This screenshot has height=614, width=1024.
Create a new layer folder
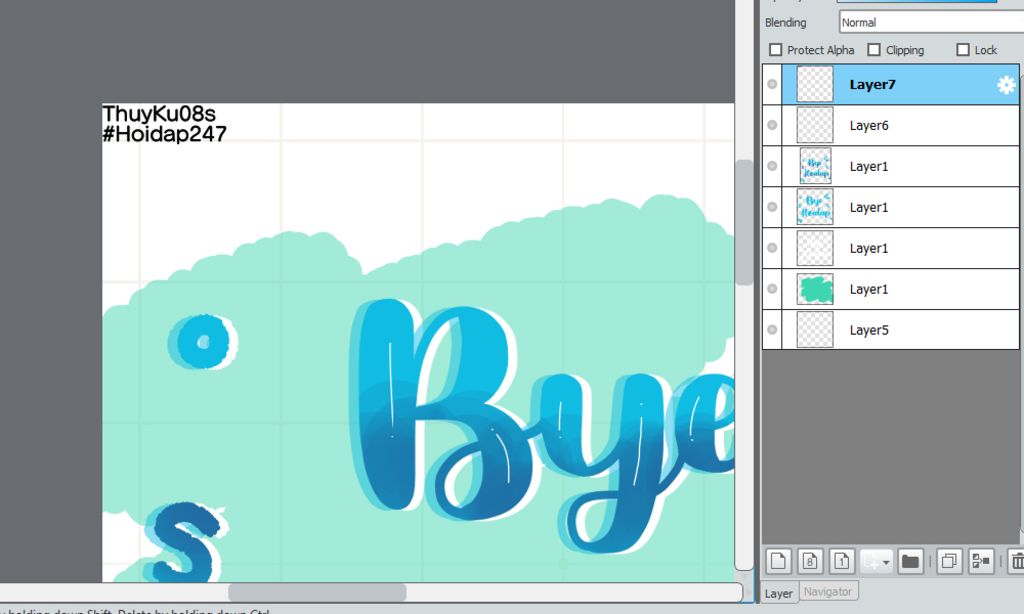point(910,561)
